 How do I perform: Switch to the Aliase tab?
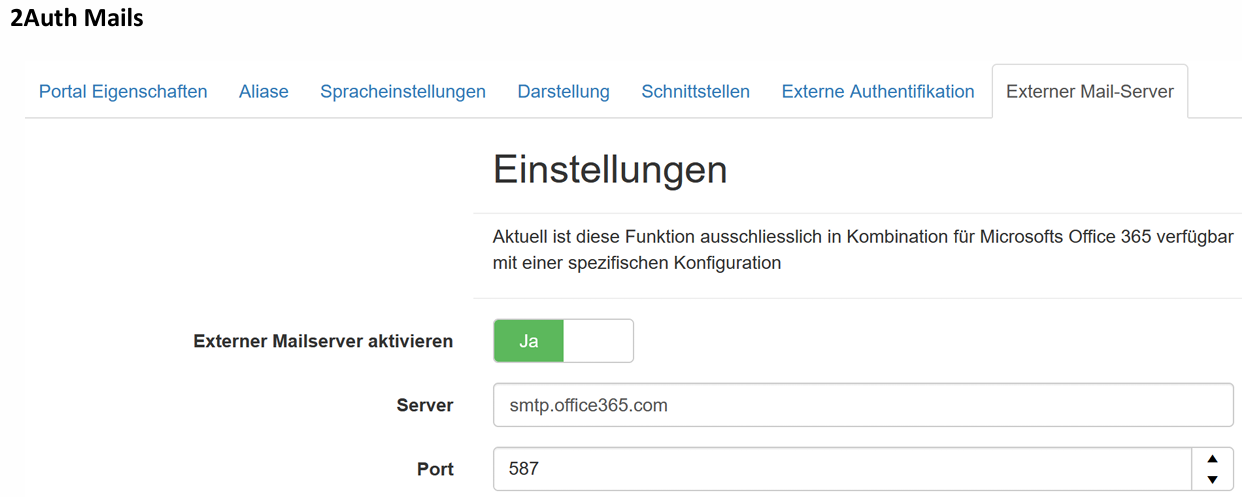point(264,92)
